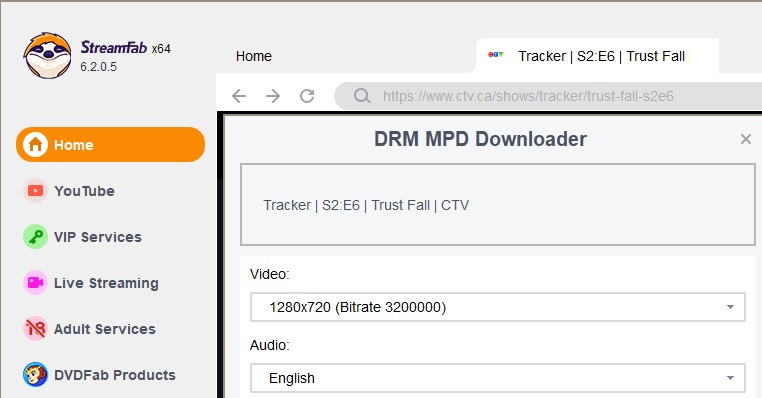The width and height of the screenshot is (762, 398).
Task: Expand the Audio language dropdown arrow
Action: point(730,378)
